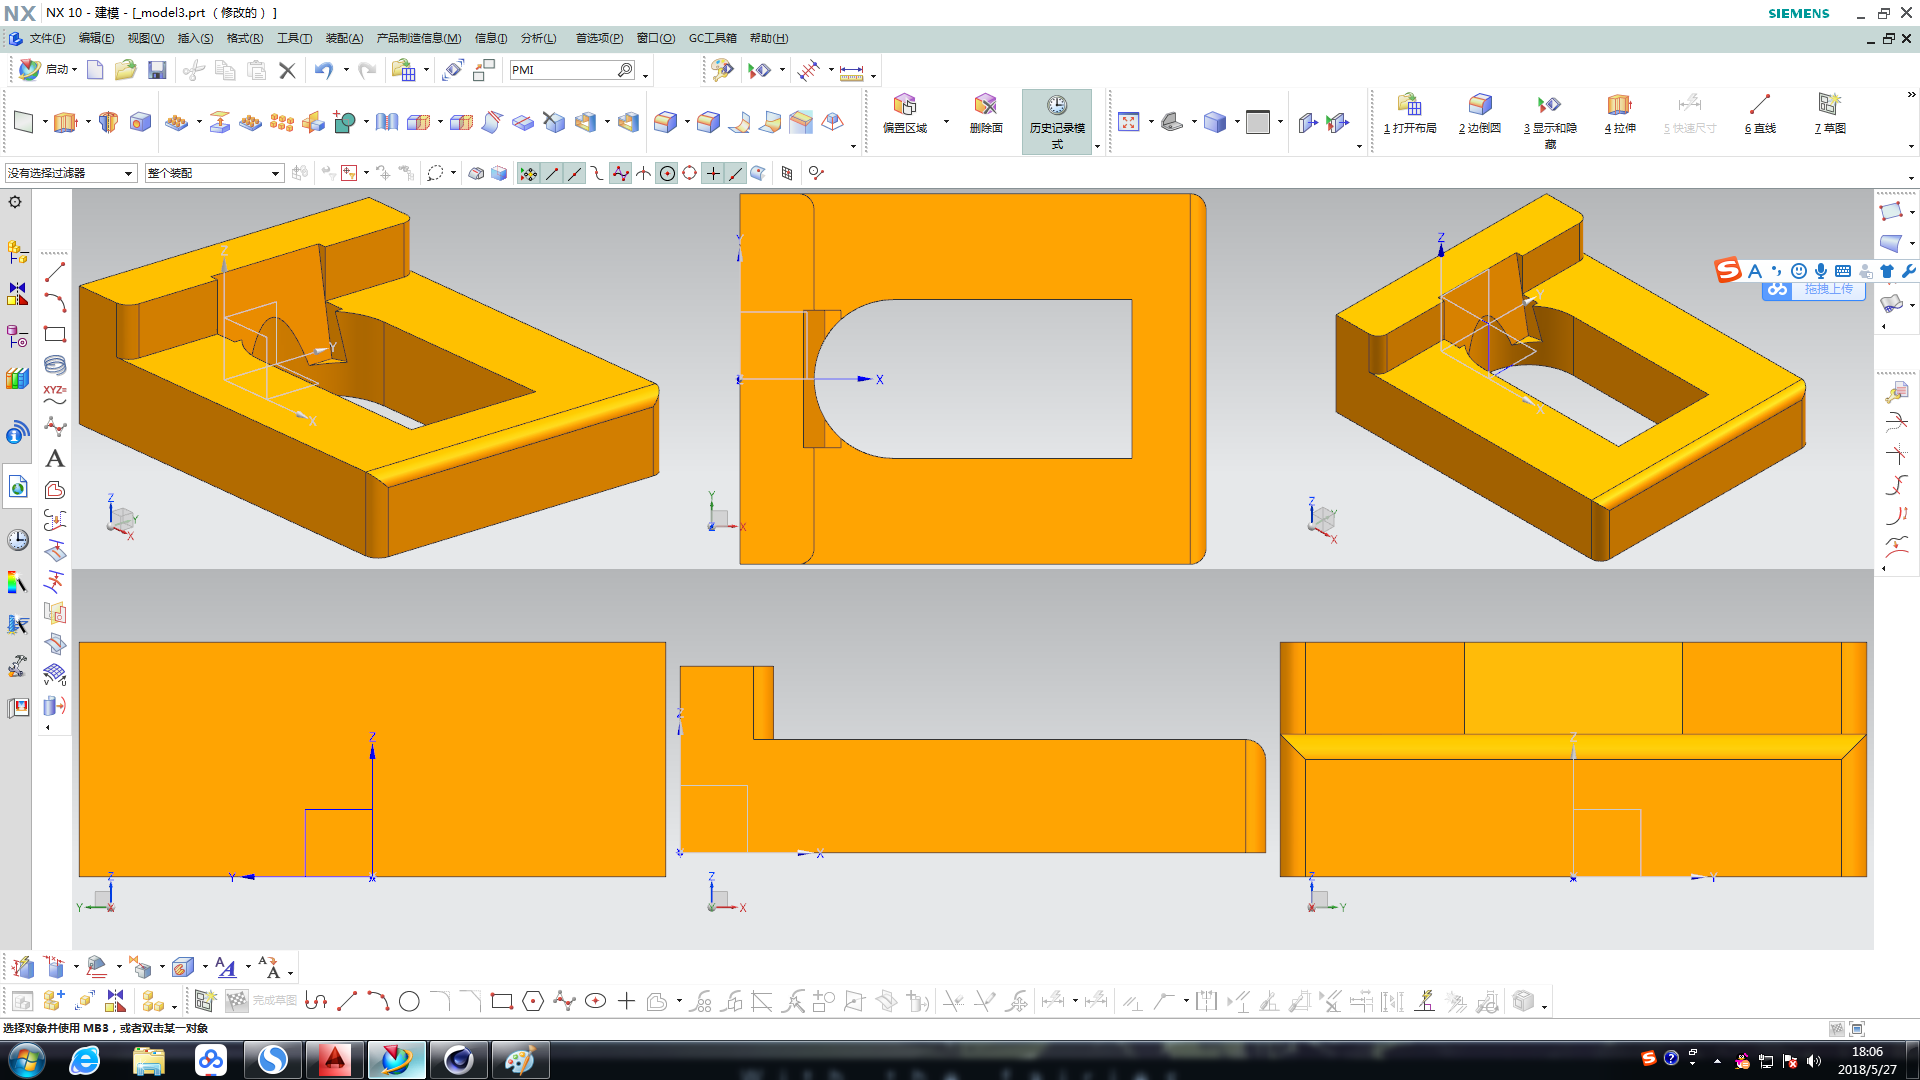Click the 偏置区域 (Offset Region) button
The height and width of the screenshot is (1080, 1920).
905,112
